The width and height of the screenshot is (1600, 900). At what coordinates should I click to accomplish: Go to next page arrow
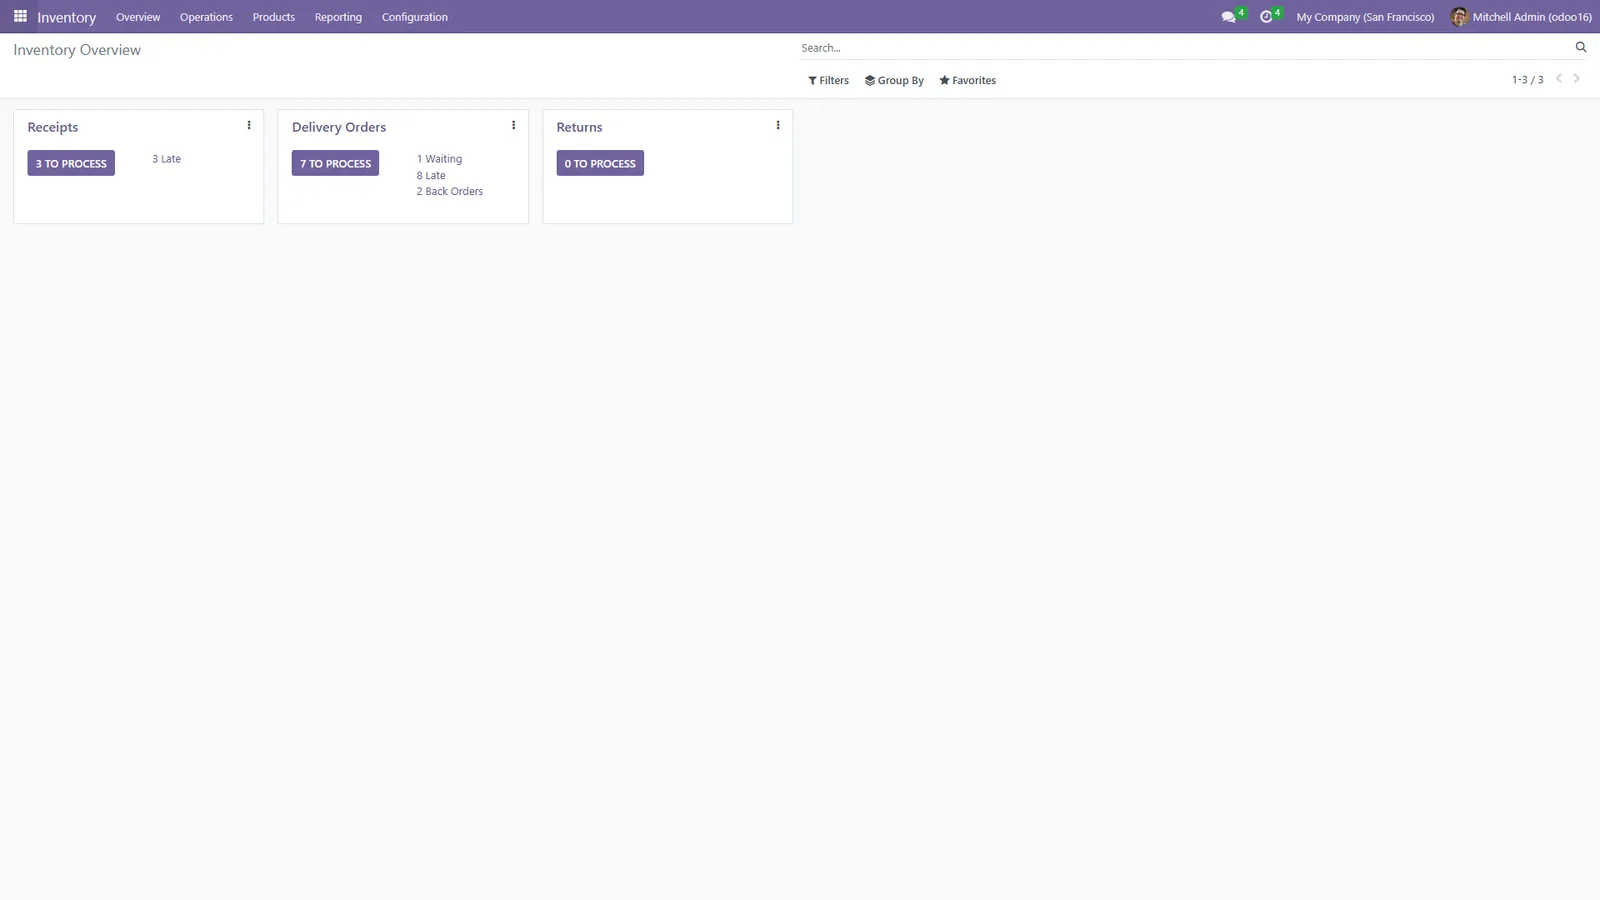pos(1577,79)
